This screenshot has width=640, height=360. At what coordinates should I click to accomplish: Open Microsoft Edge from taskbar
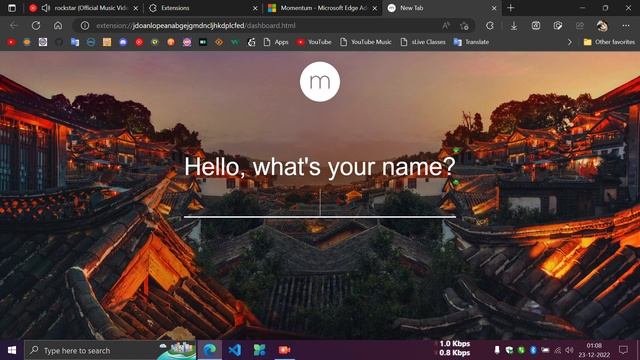(x=210, y=350)
